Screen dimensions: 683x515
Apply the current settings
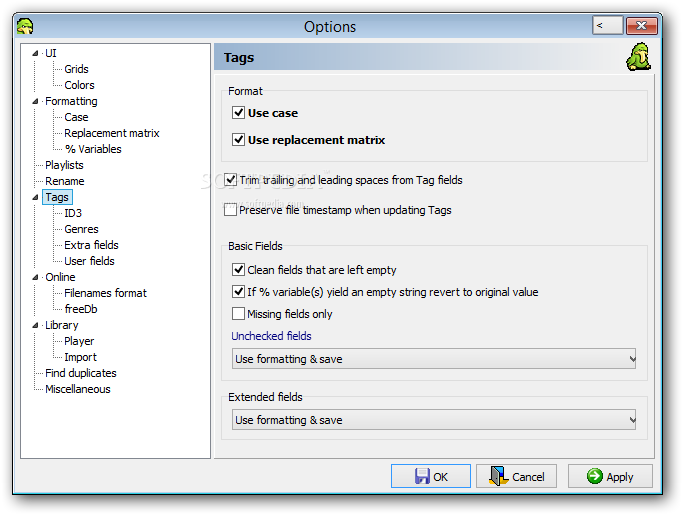(610, 476)
